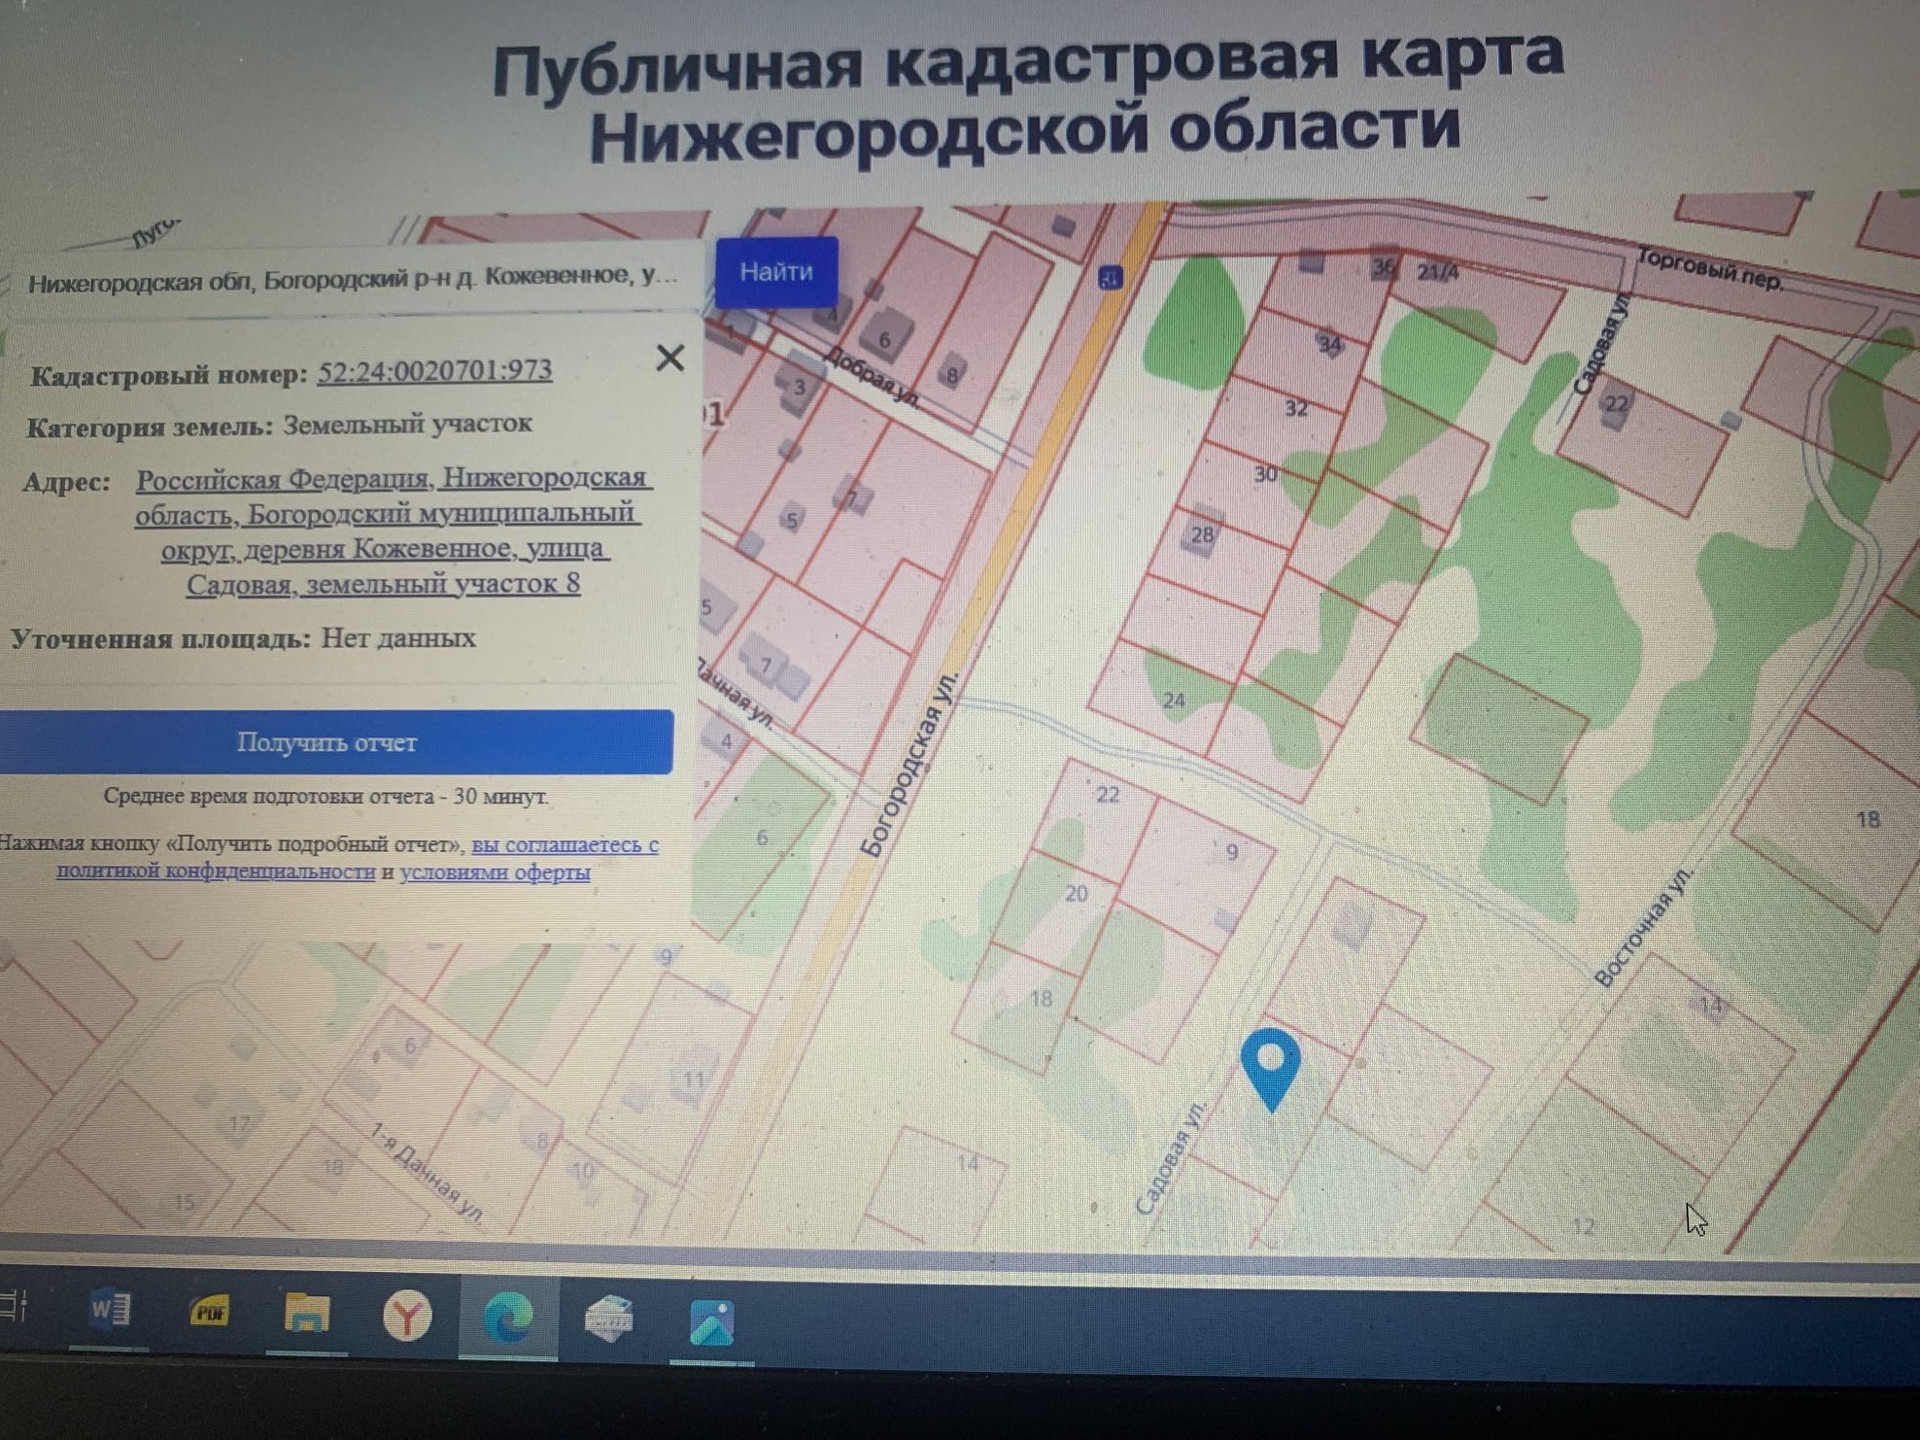The image size is (1920, 1440).
Task: Select parcel number 24 on the map
Action: [1174, 700]
